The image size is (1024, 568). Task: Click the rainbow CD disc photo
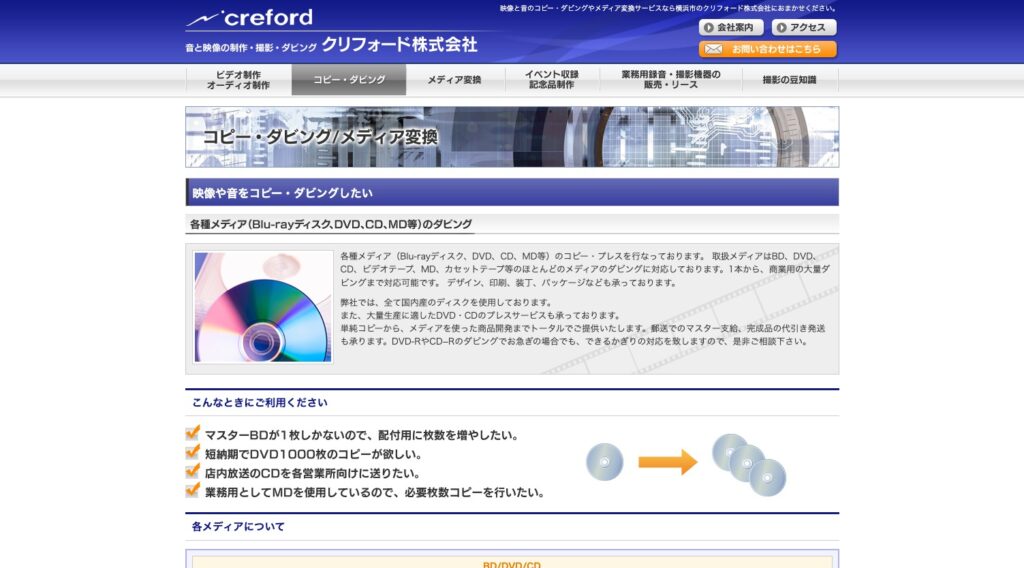coord(263,307)
